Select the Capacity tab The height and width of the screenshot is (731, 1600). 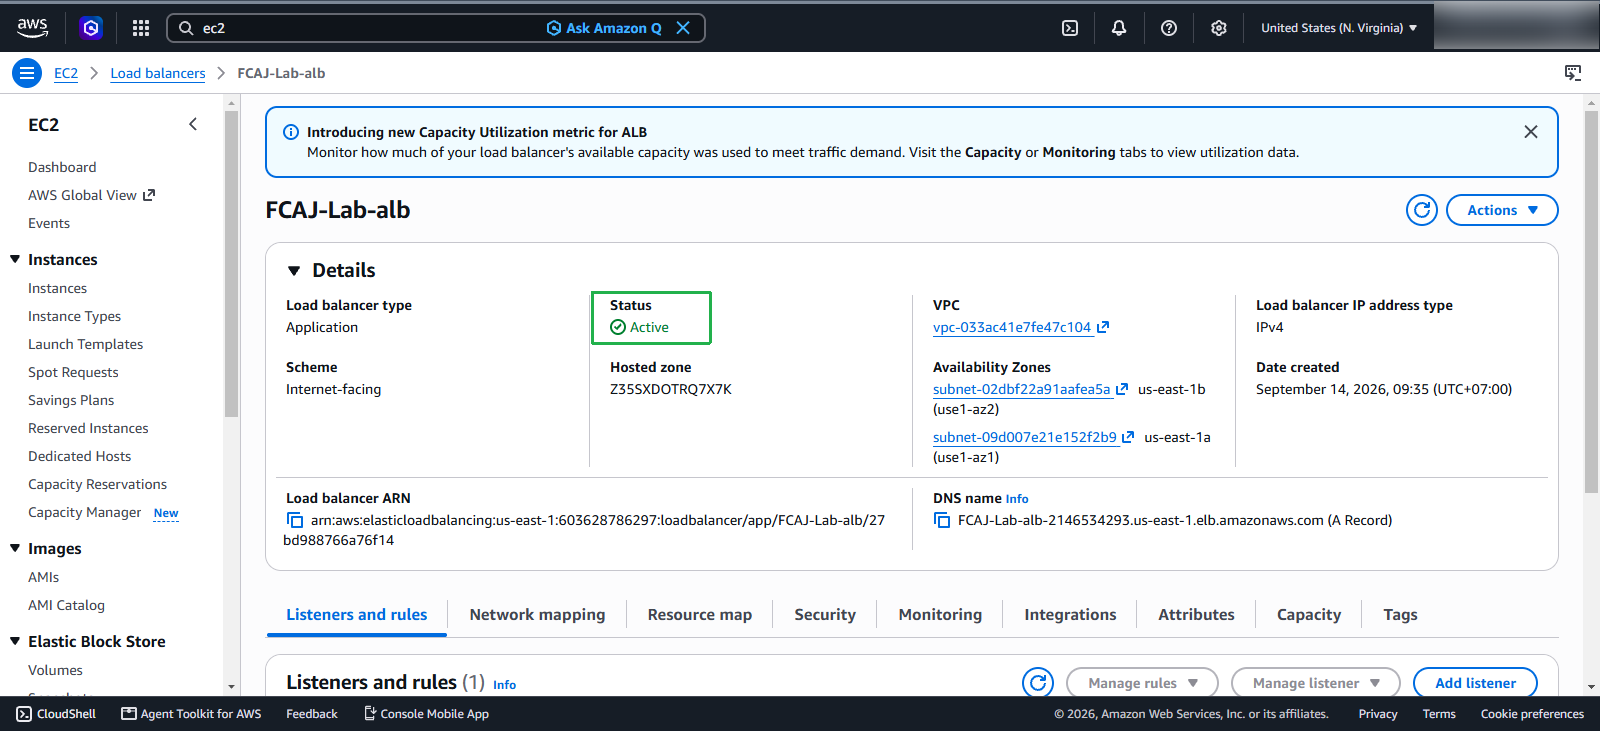pos(1309,615)
